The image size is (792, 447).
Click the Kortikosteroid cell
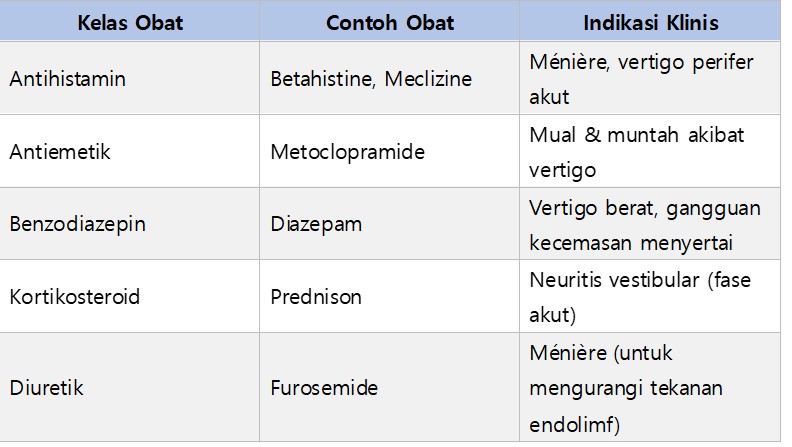click(x=75, y=297)
